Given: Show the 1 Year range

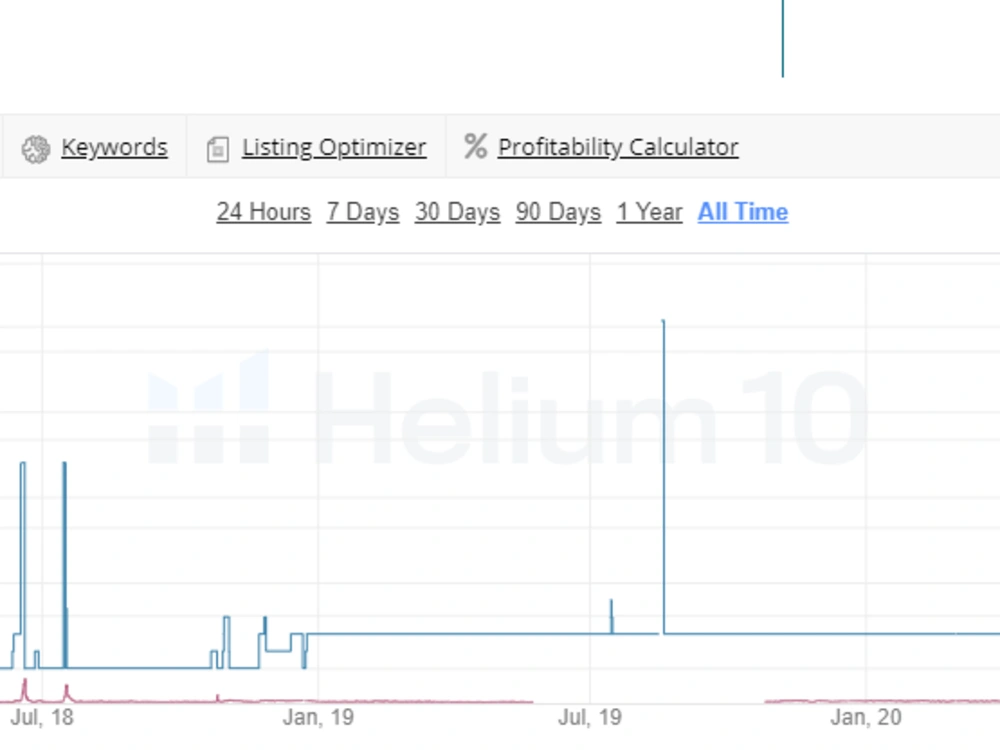Looking at the screenshot, I should tap(649, 212).
